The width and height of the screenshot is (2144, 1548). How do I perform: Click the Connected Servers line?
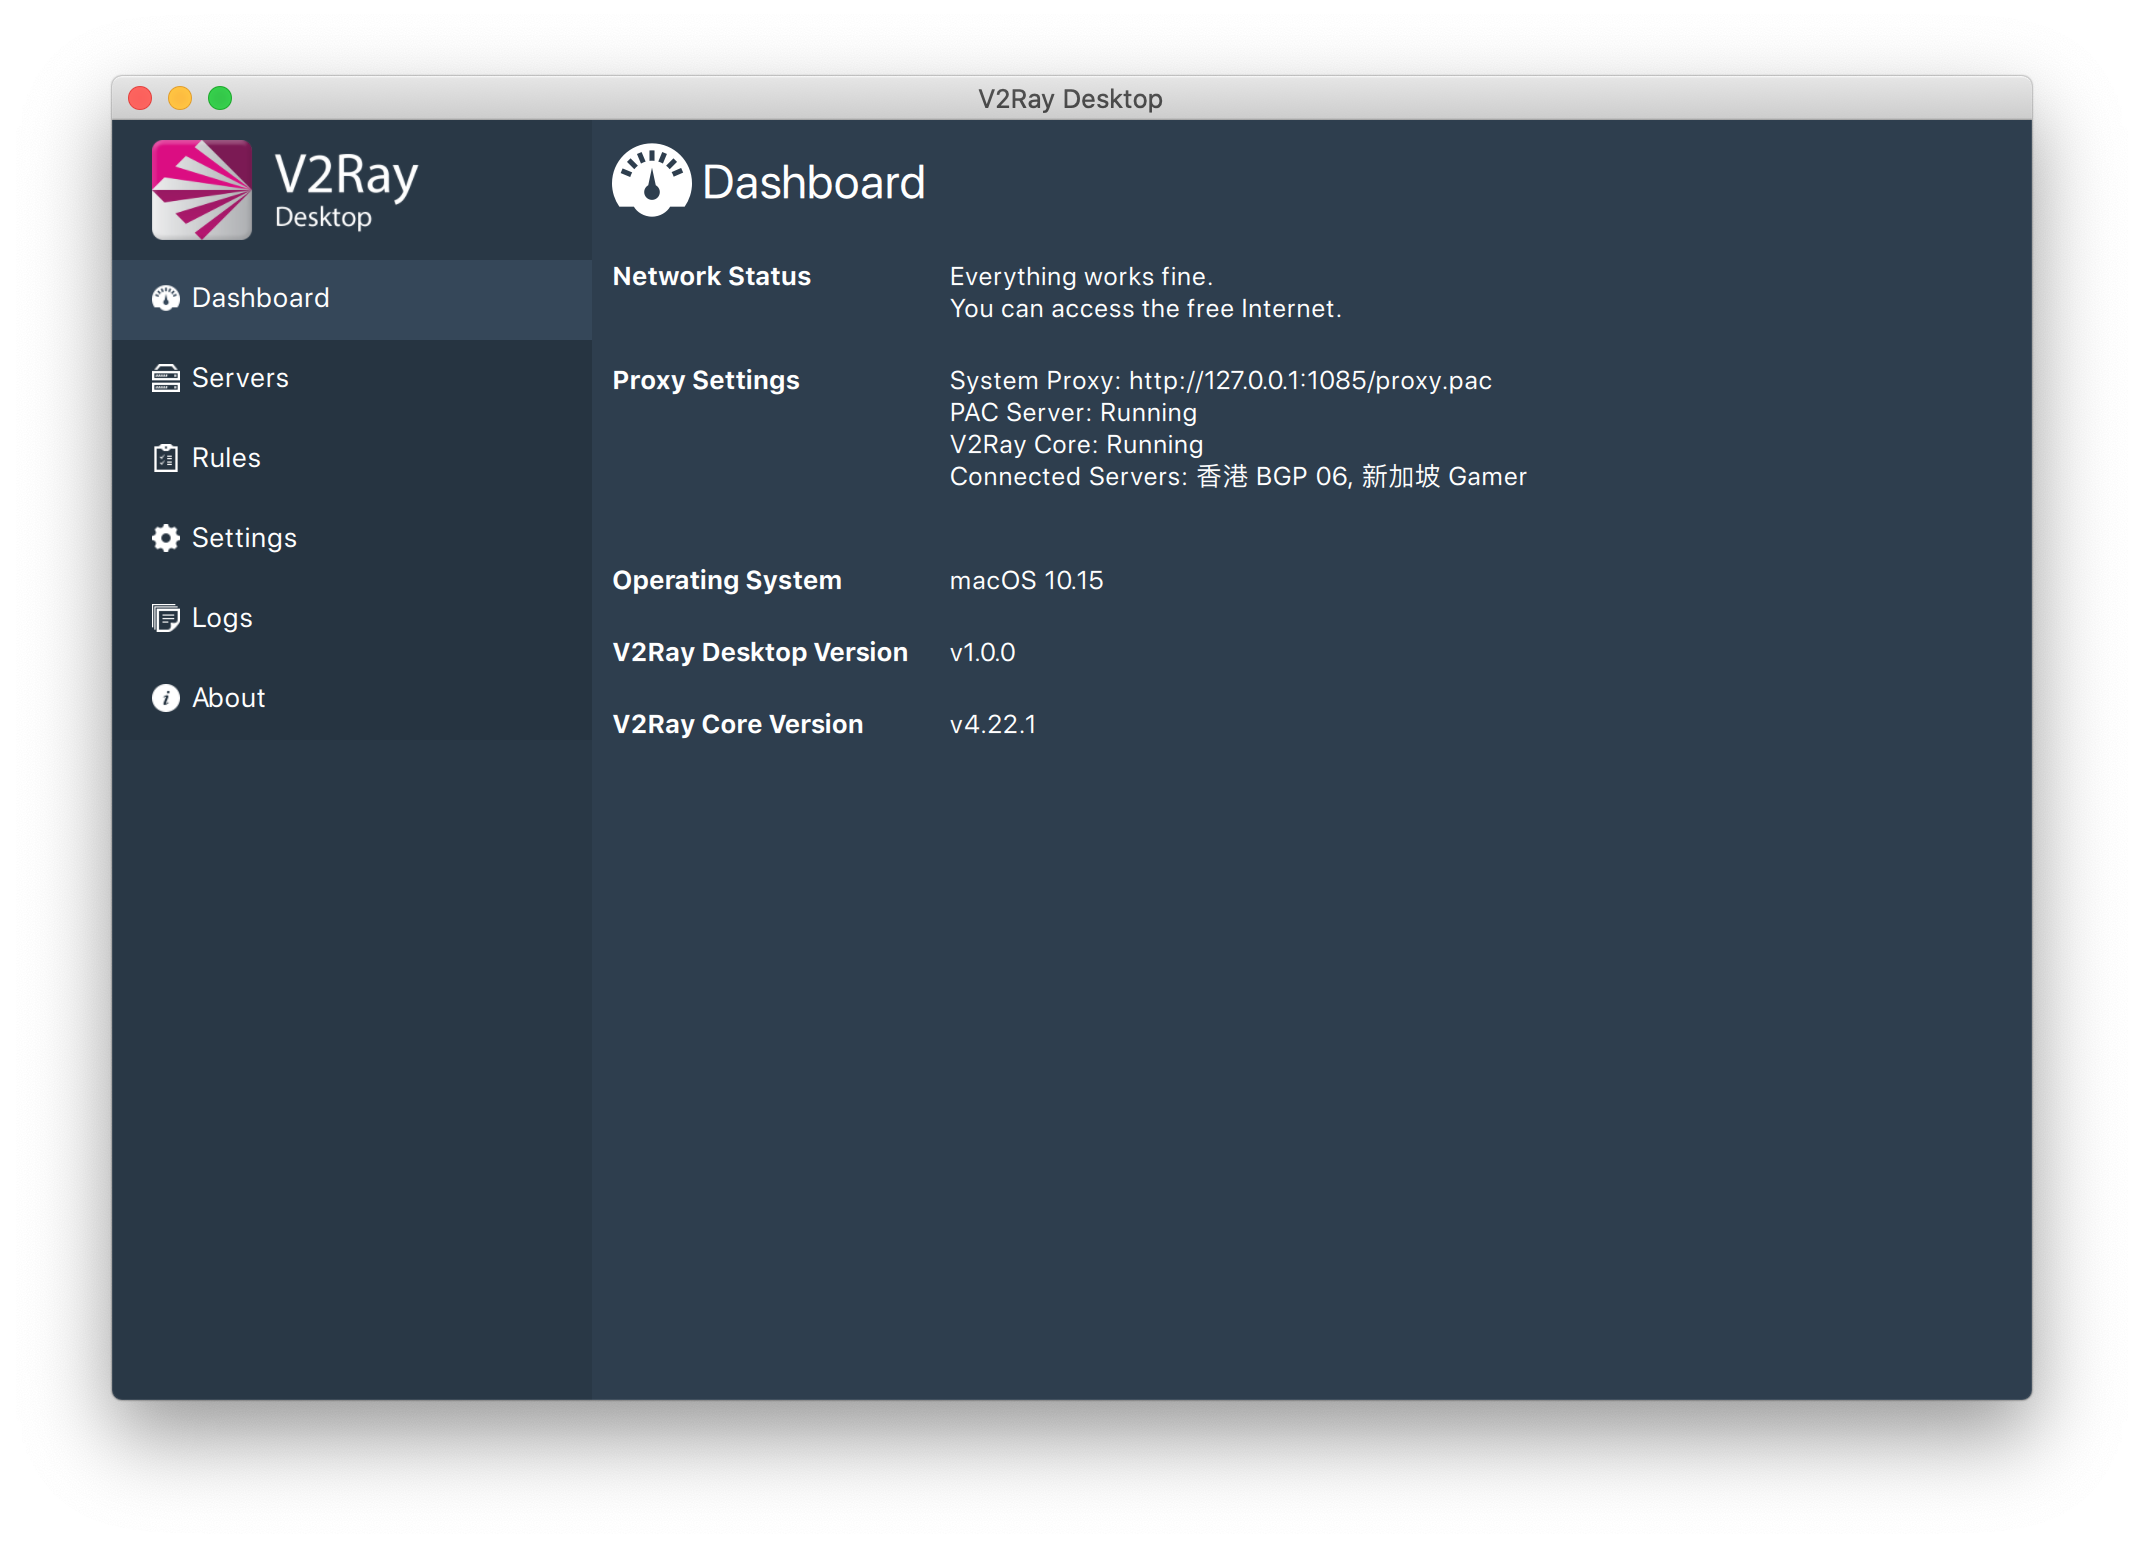point(1238,476)
